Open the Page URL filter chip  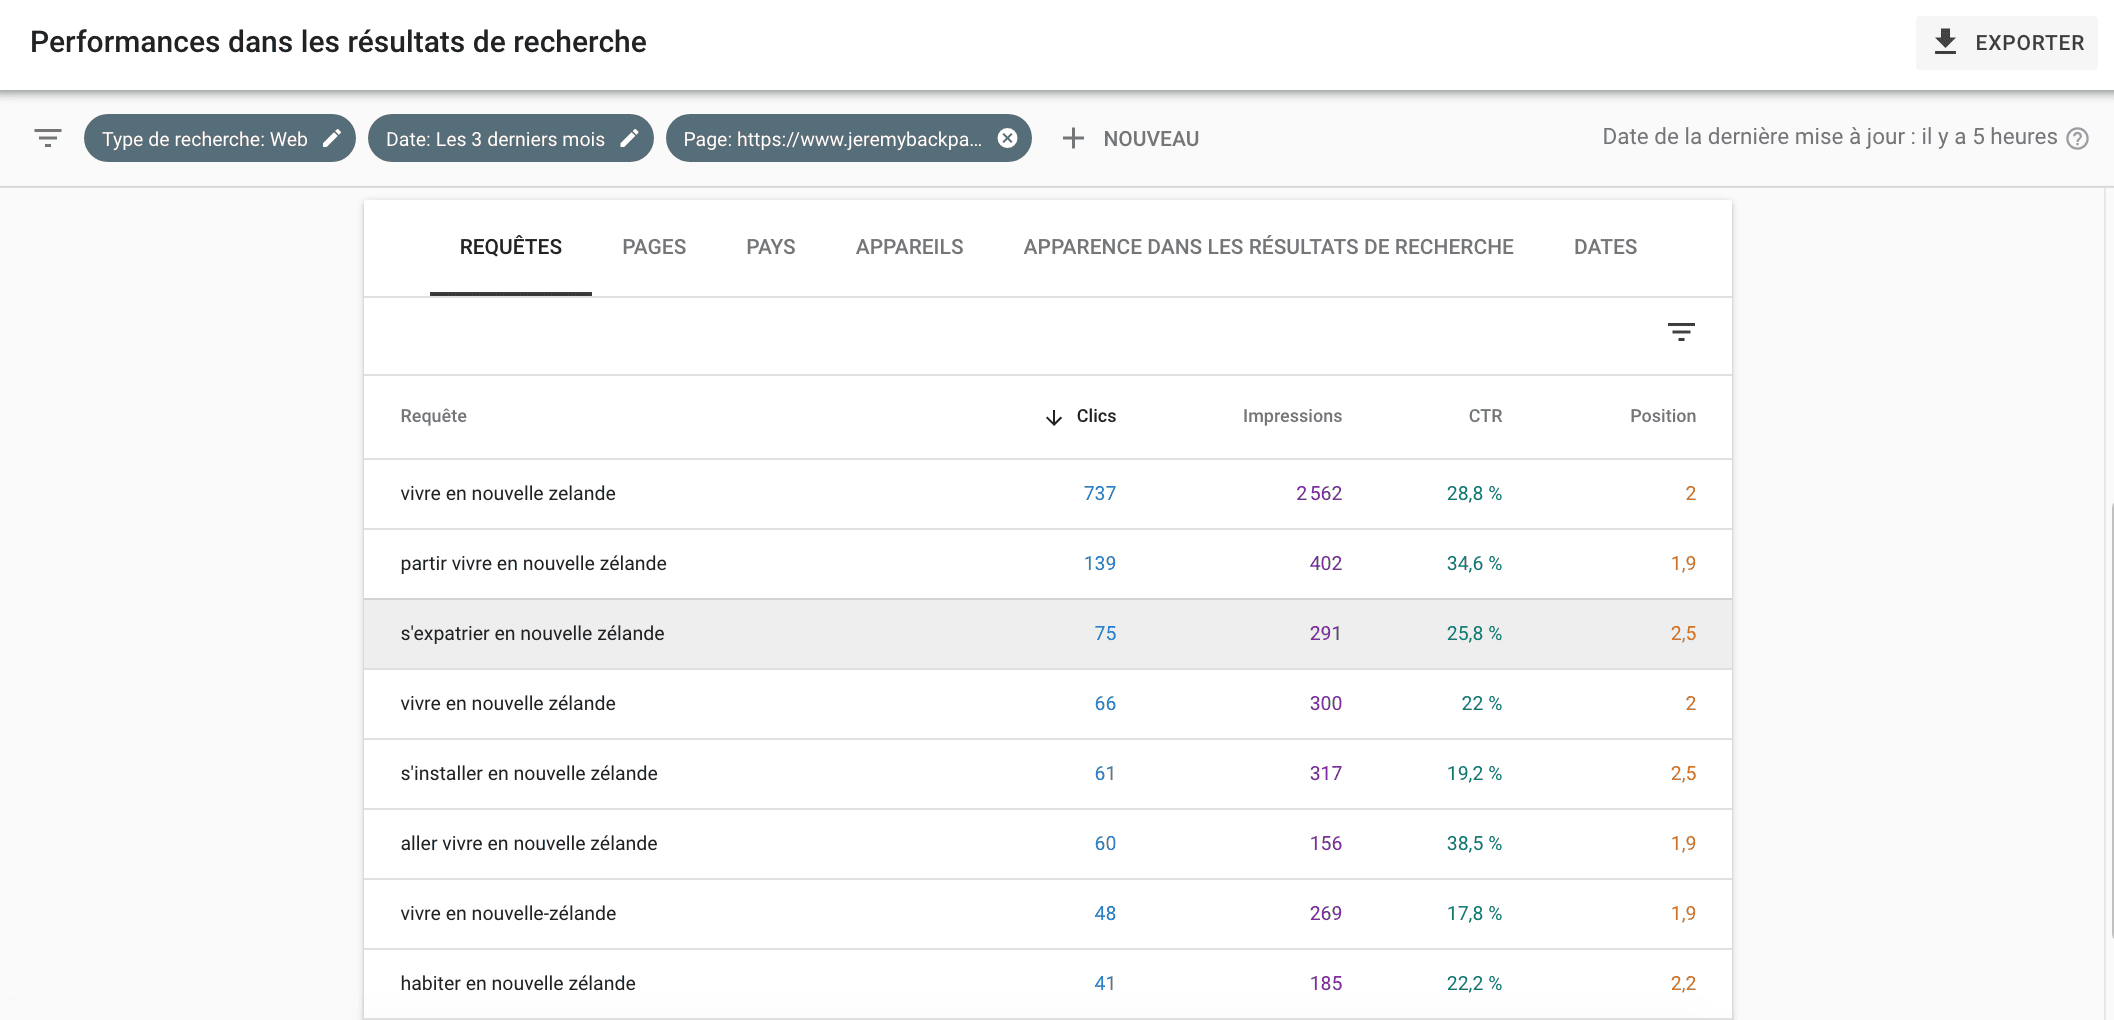[x=848, y=138]
